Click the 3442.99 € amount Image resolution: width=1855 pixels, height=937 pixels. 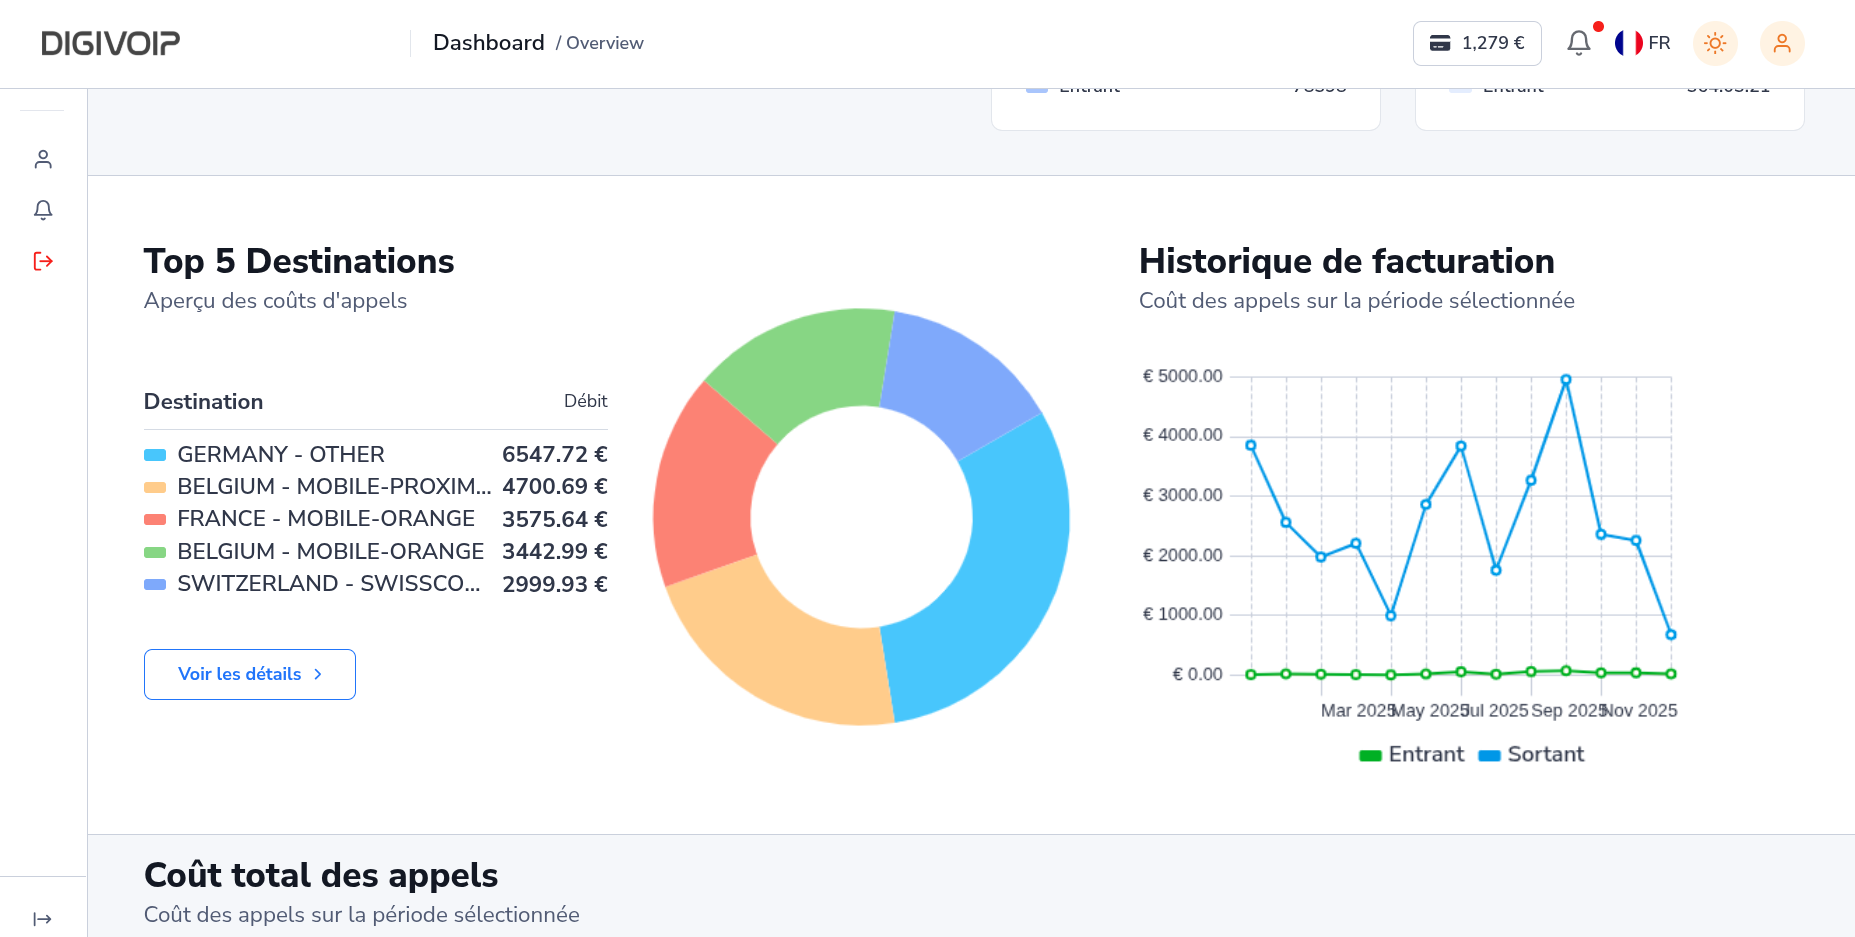pyautogui.click(x=555, y=552)
